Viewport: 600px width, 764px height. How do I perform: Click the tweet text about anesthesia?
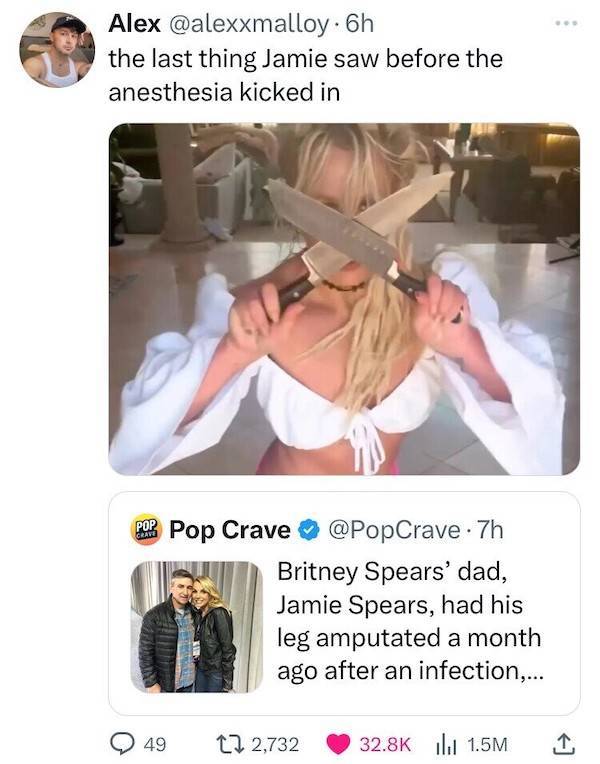[x=304, y=75]
